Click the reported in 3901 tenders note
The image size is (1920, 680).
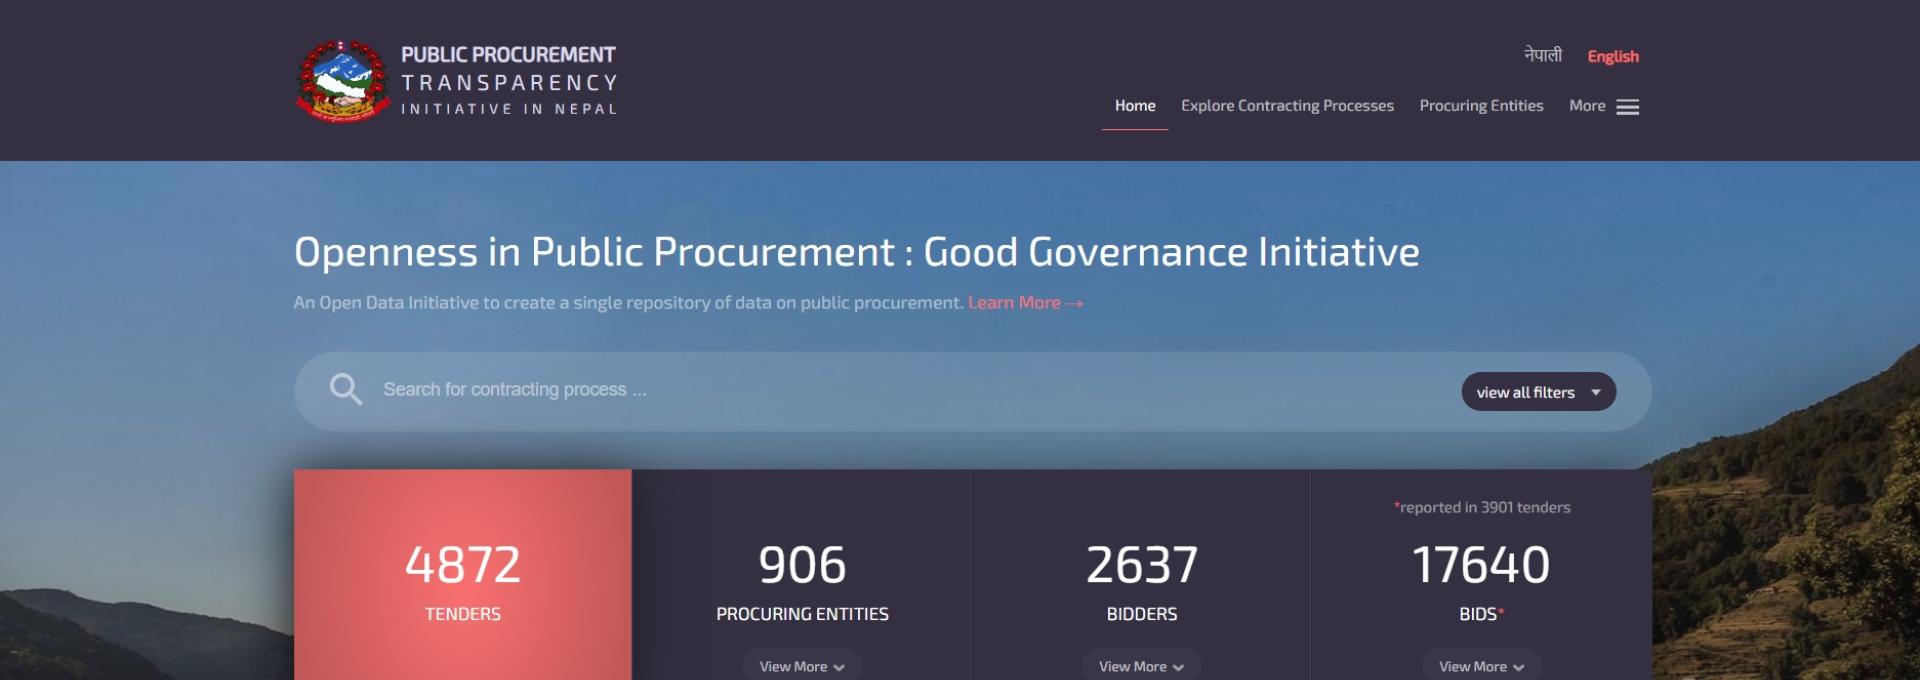coord(1482,508)
